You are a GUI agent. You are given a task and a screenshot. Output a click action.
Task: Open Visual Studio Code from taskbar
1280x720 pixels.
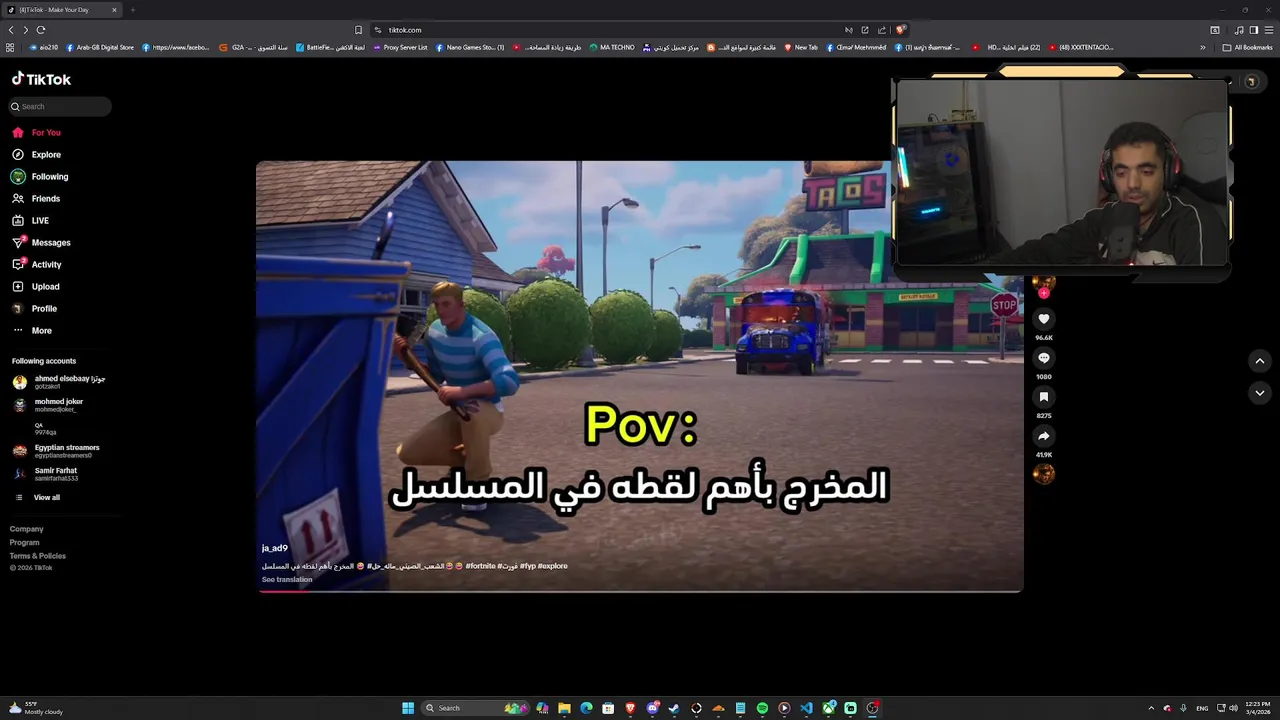click(x=806, y=708)
